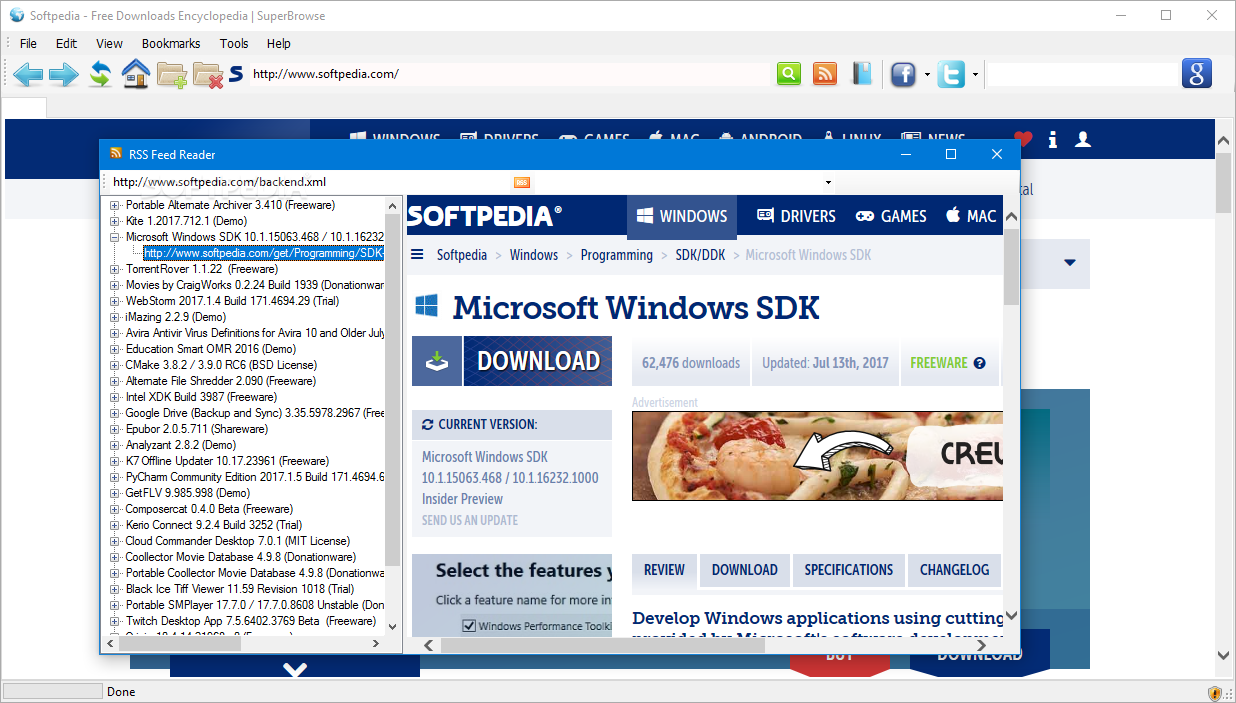Click the info icon on Softpedia header
Viewport: 1236px width, 703px height.
(x=1053, y=140)
